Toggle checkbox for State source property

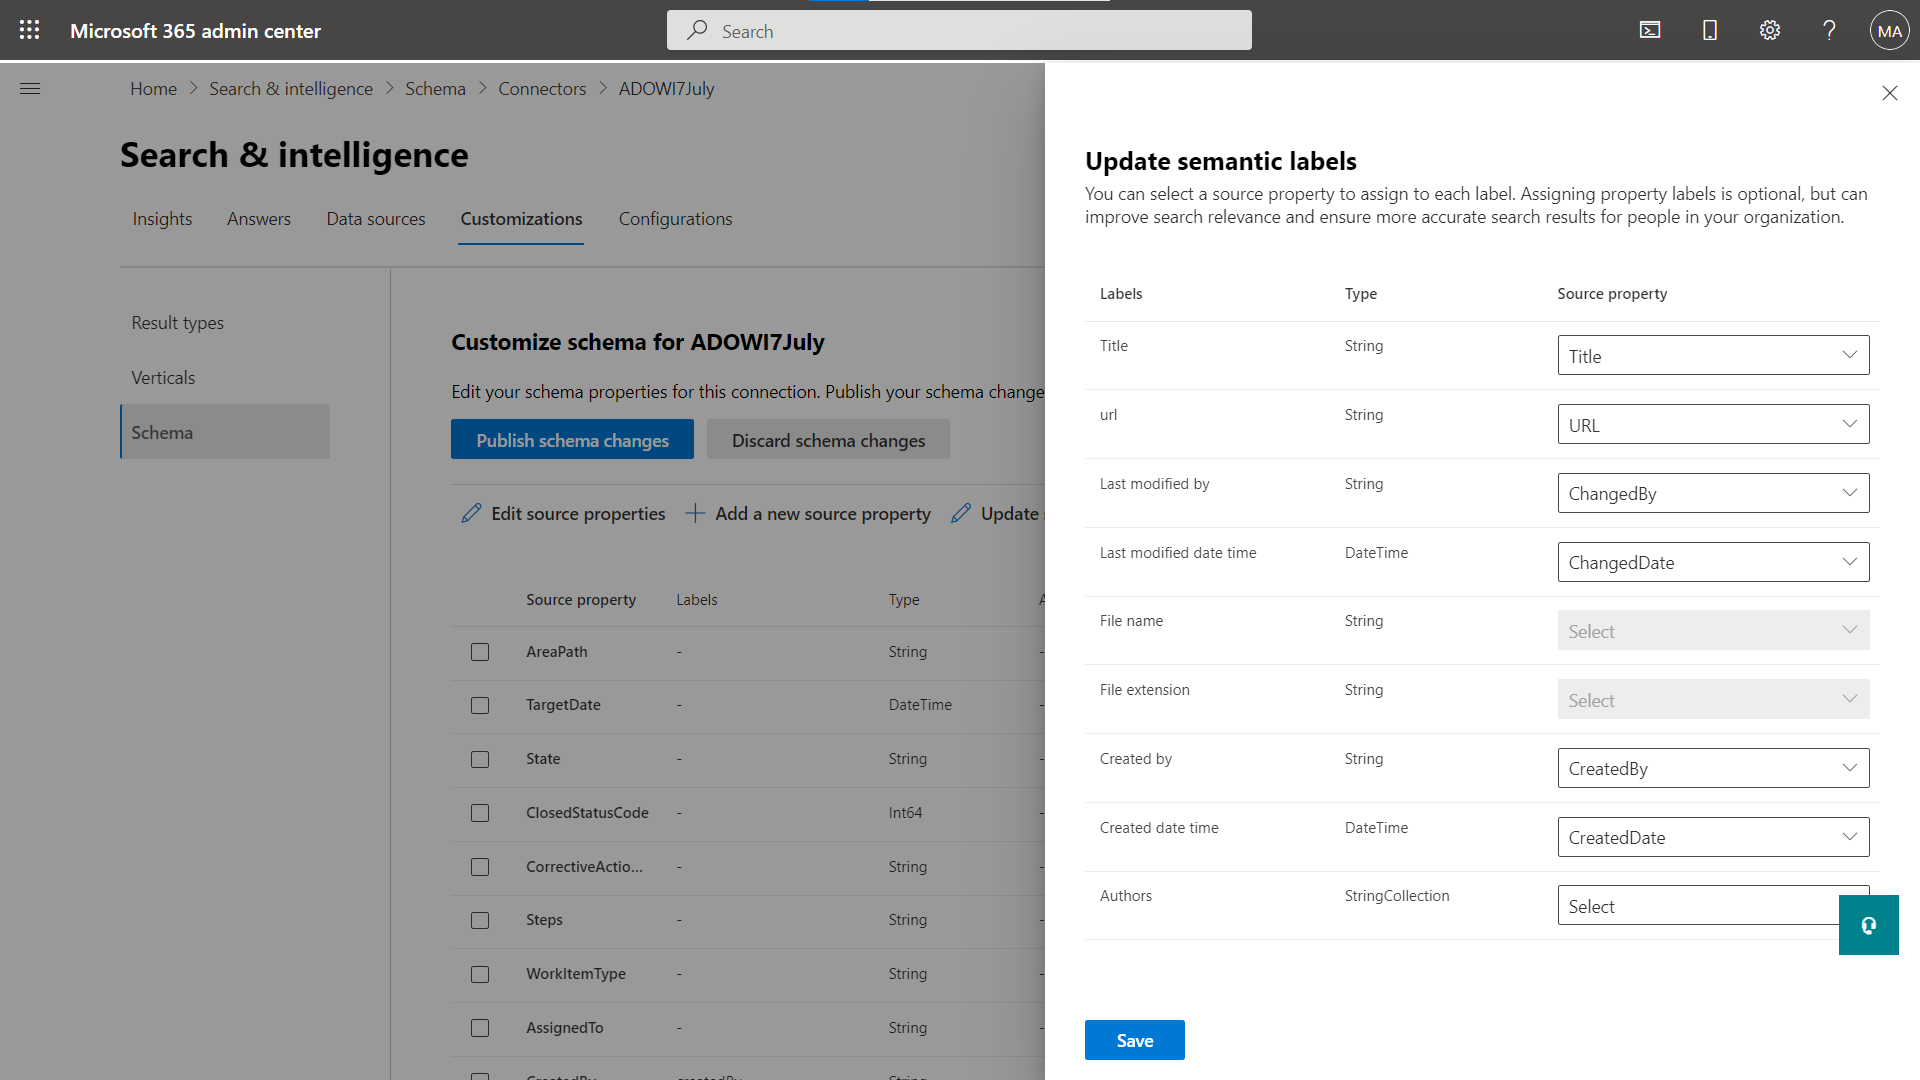[480, 758]
